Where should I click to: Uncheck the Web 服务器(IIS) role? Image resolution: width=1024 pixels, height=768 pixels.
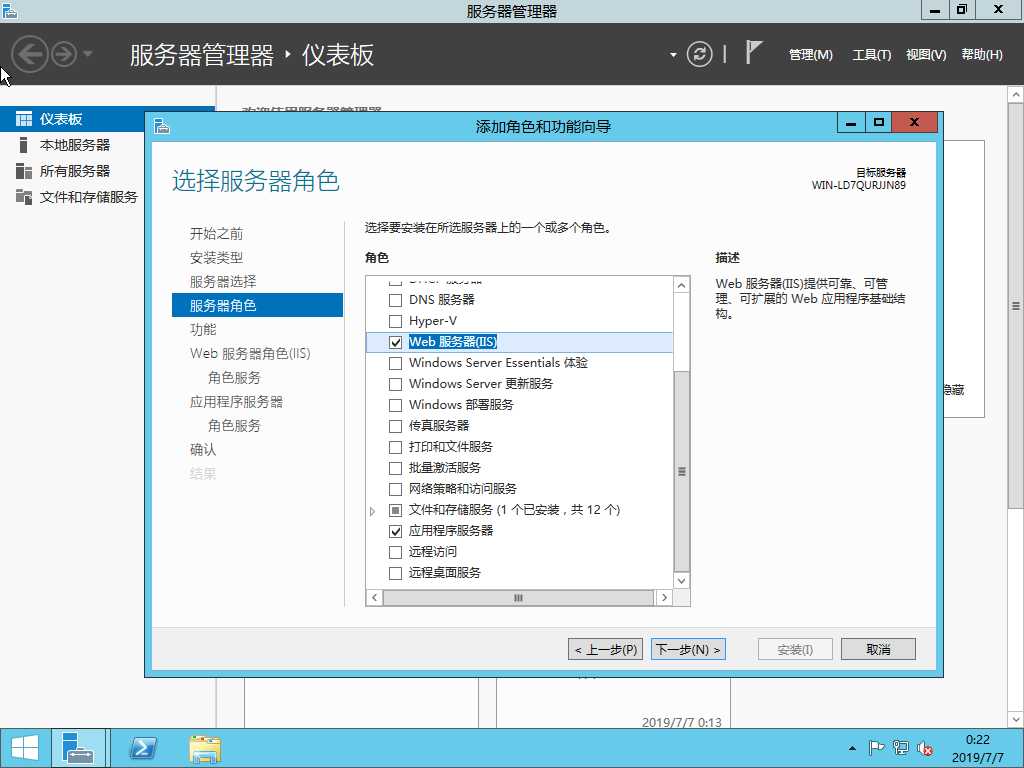pos(395,342)
